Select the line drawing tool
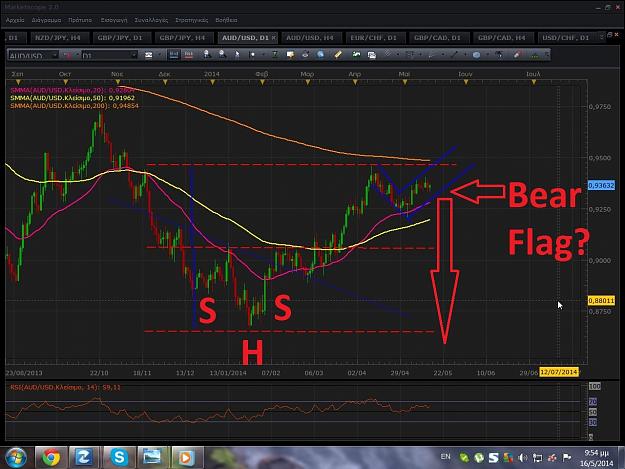625x469 pixels. (x=454, y=55)
